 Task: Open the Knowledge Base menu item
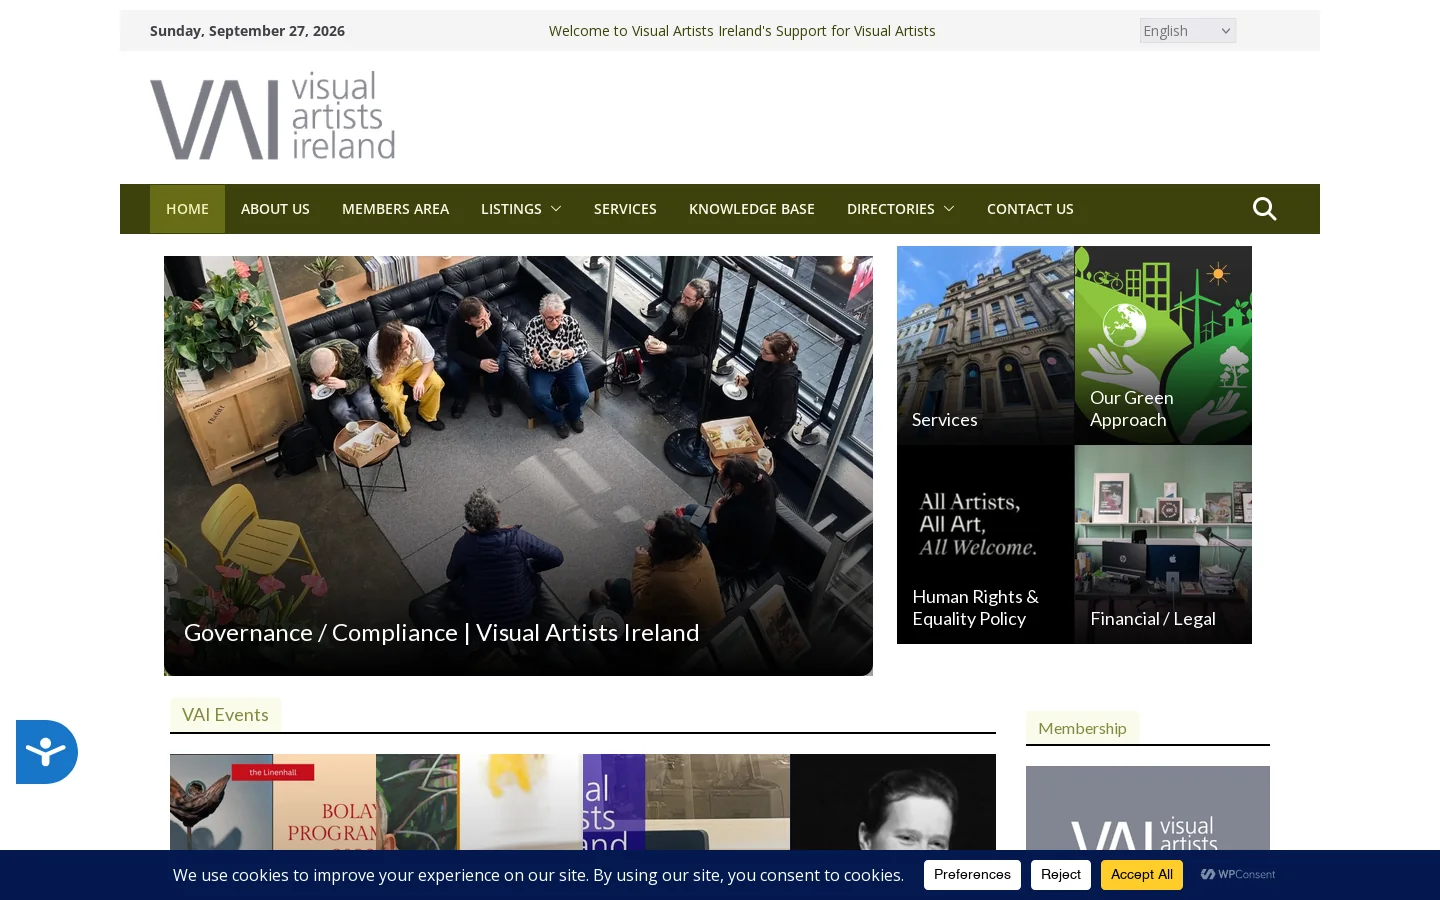tap(752, 209)
